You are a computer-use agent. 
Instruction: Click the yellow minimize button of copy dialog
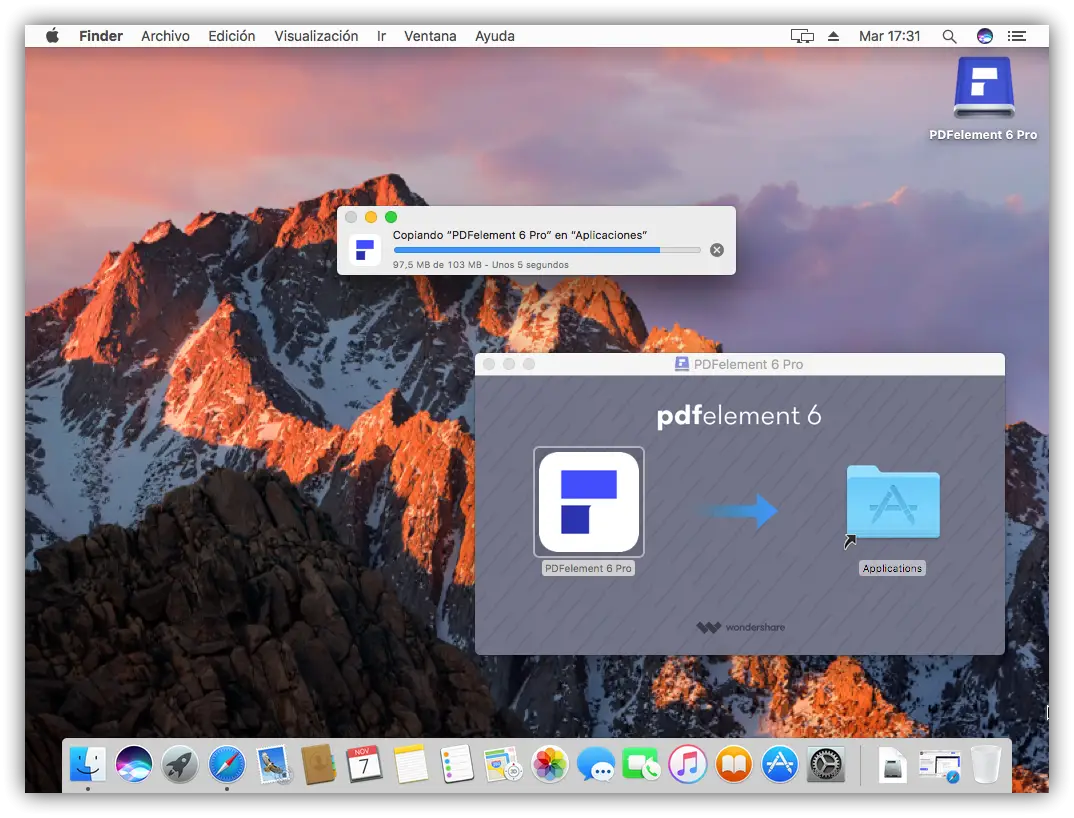371,217
